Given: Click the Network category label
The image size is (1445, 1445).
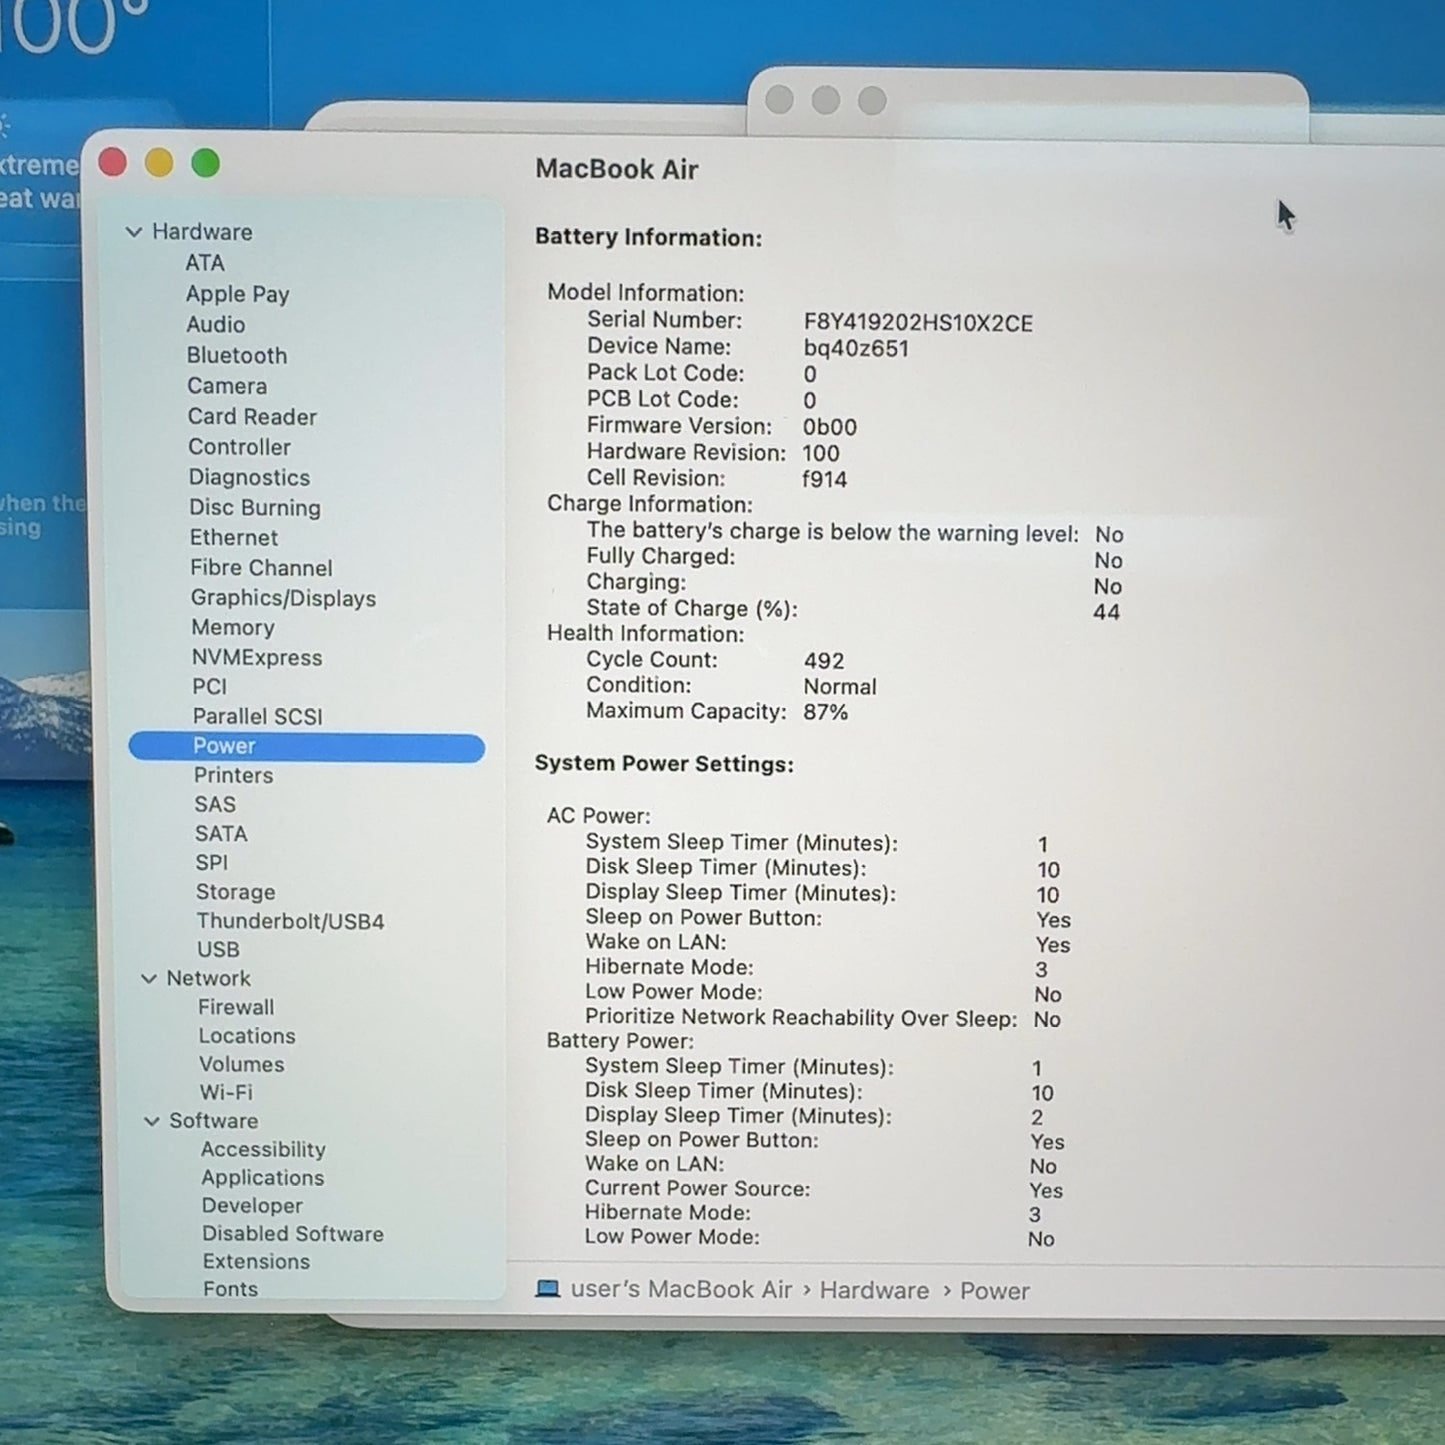Looking at the screenshot, I should click(209, 979).
